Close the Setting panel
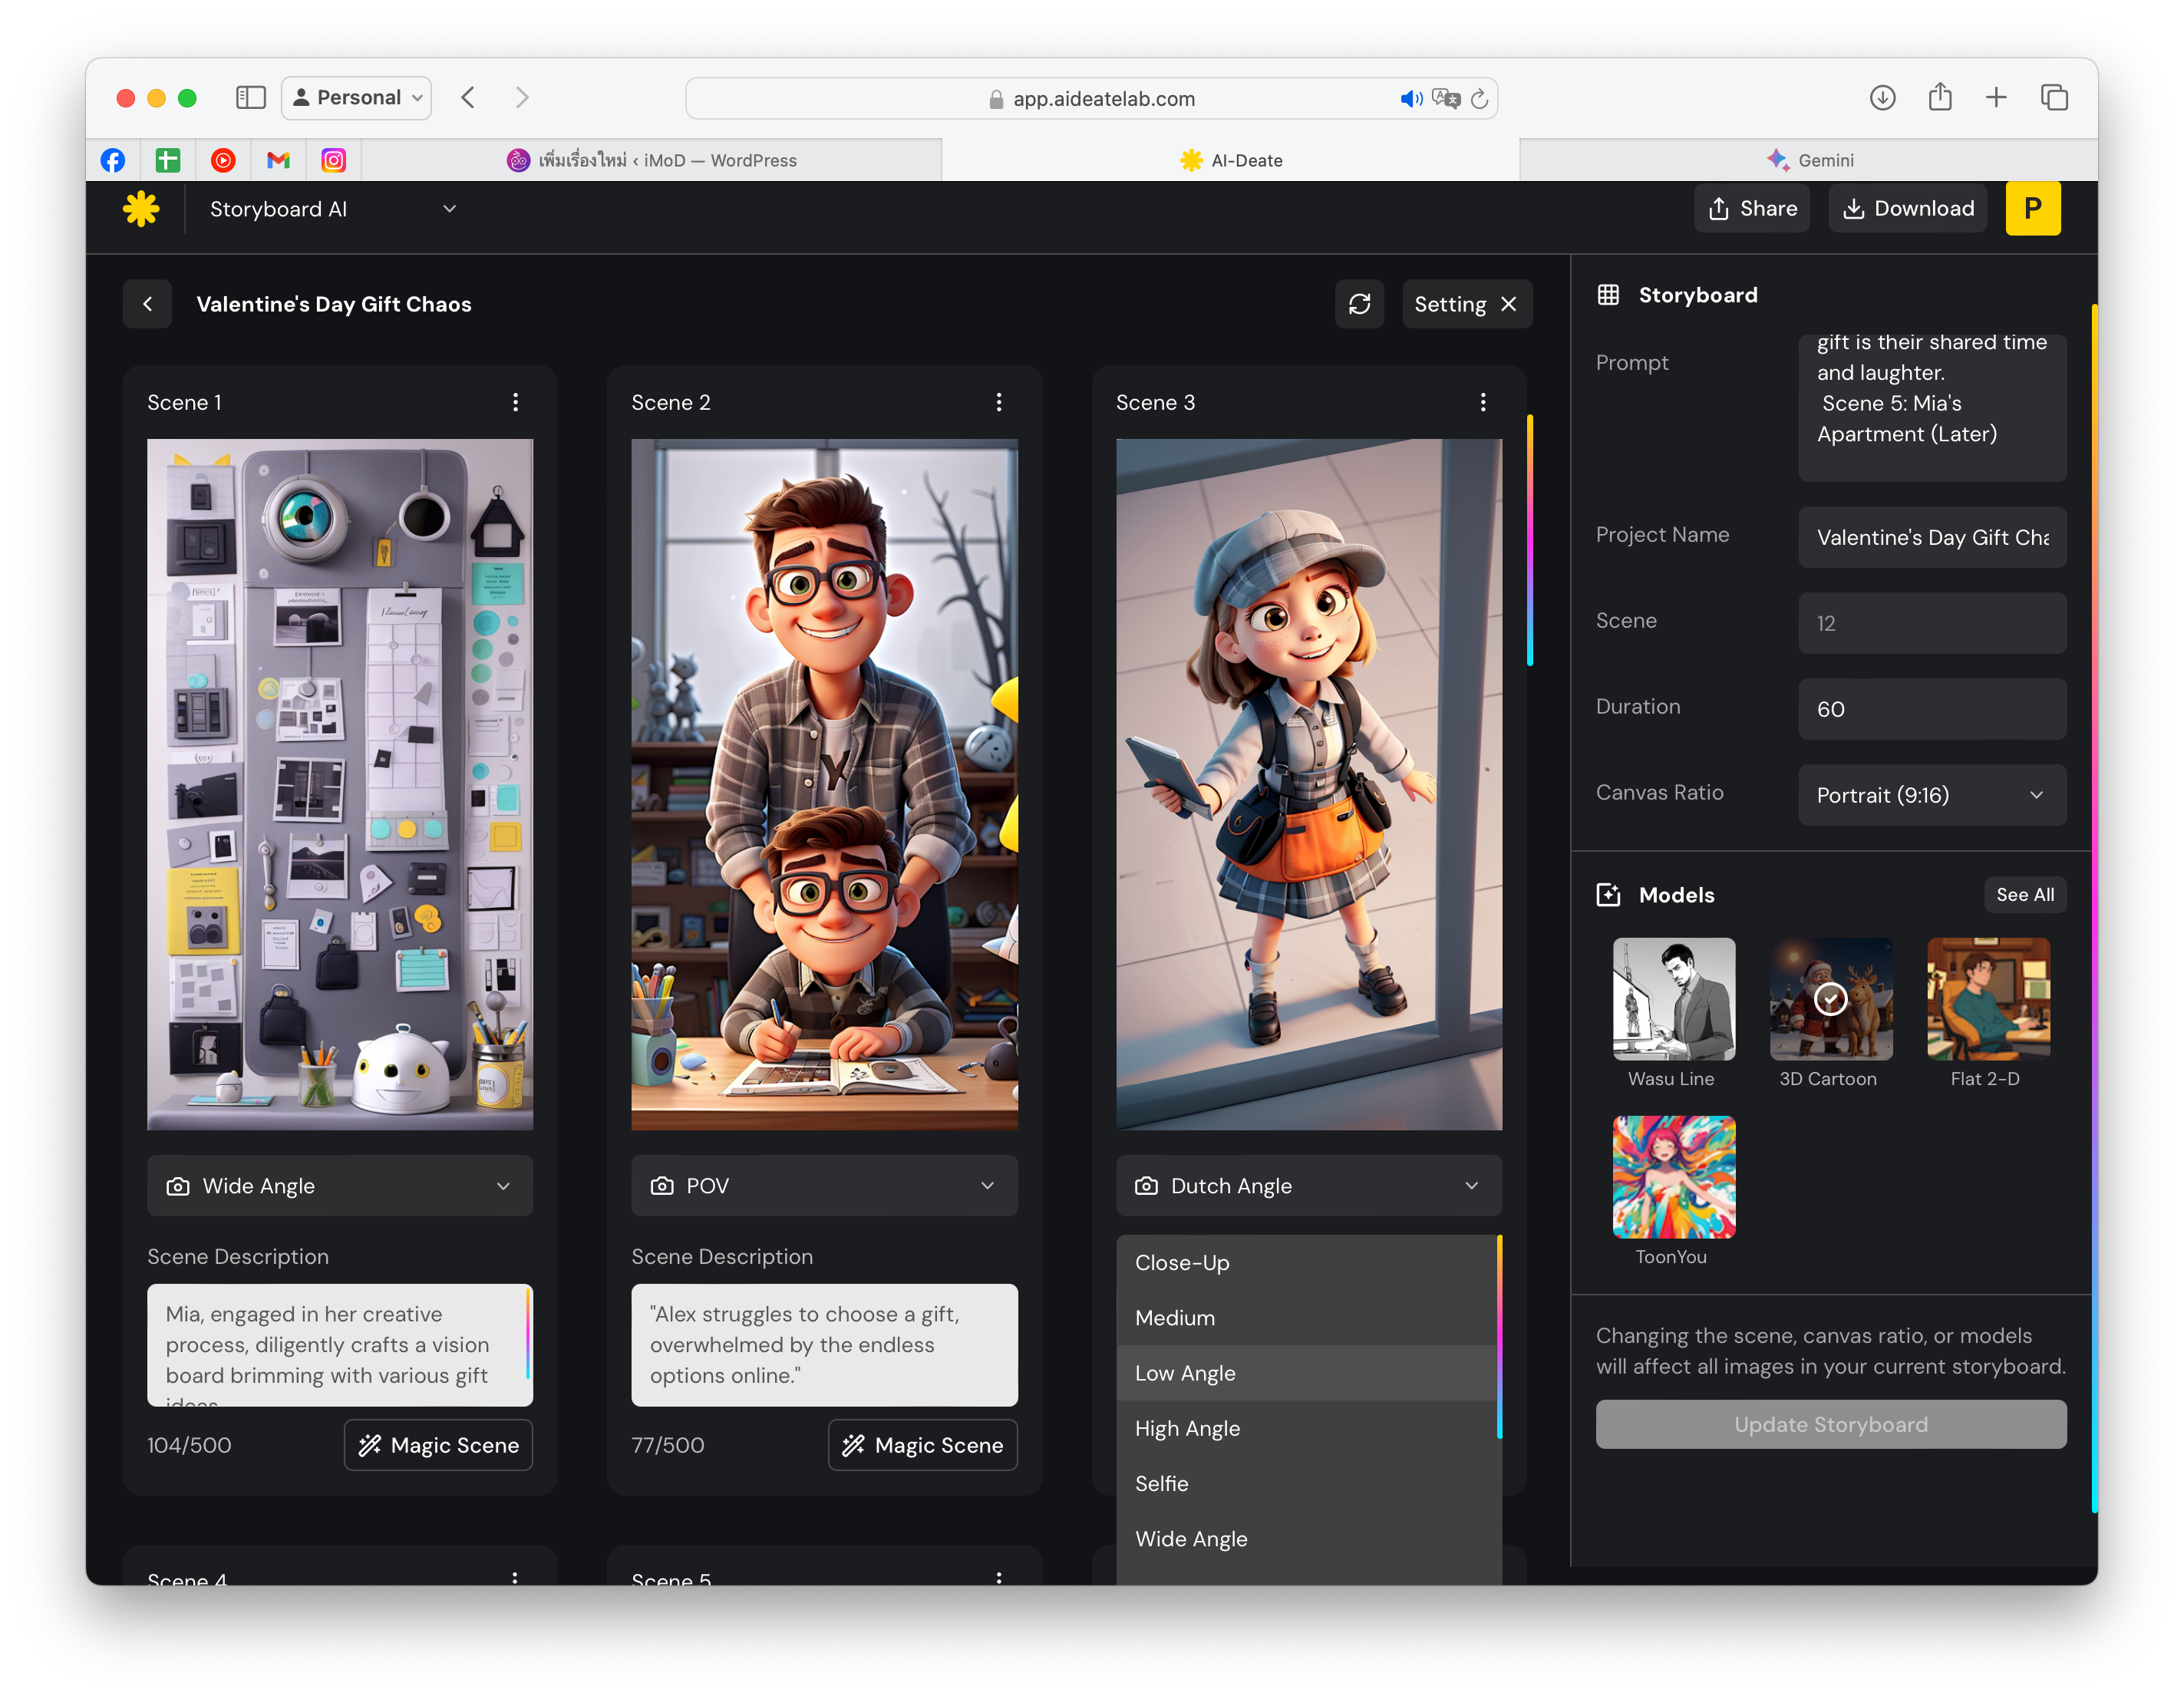Viewport: 2184px width, 1699px height. [x=1509, y=304]
